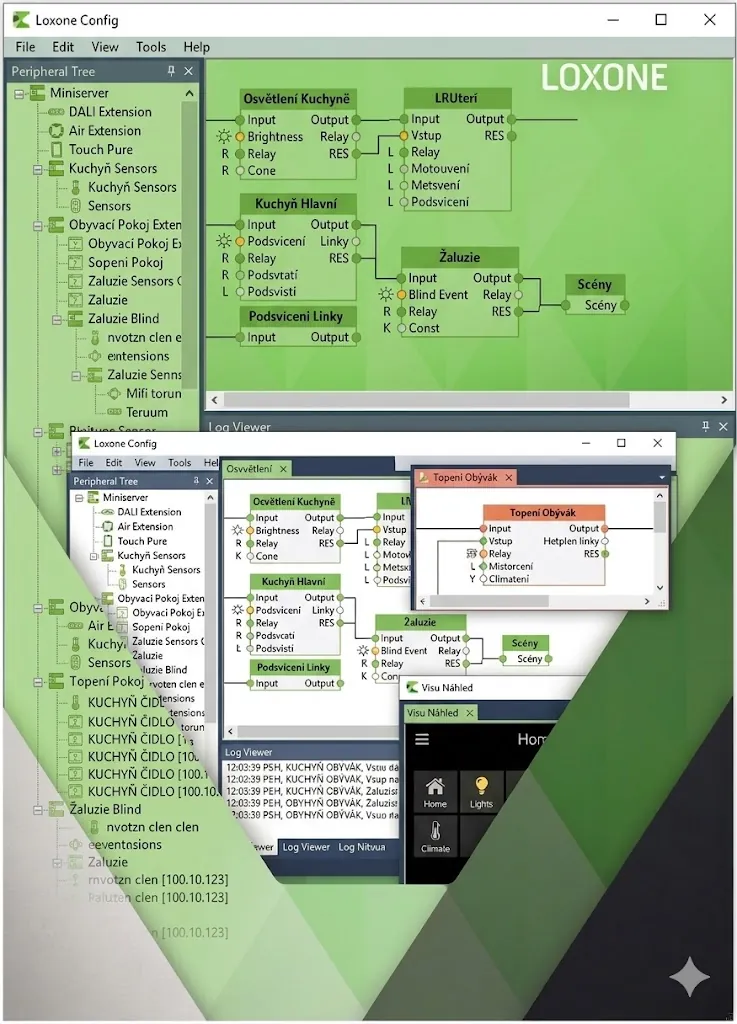Image resolution: width=737 pixels, height=1024 pixels.
Task: Select the Mifi torun item icon
Action: pos(114,393)
